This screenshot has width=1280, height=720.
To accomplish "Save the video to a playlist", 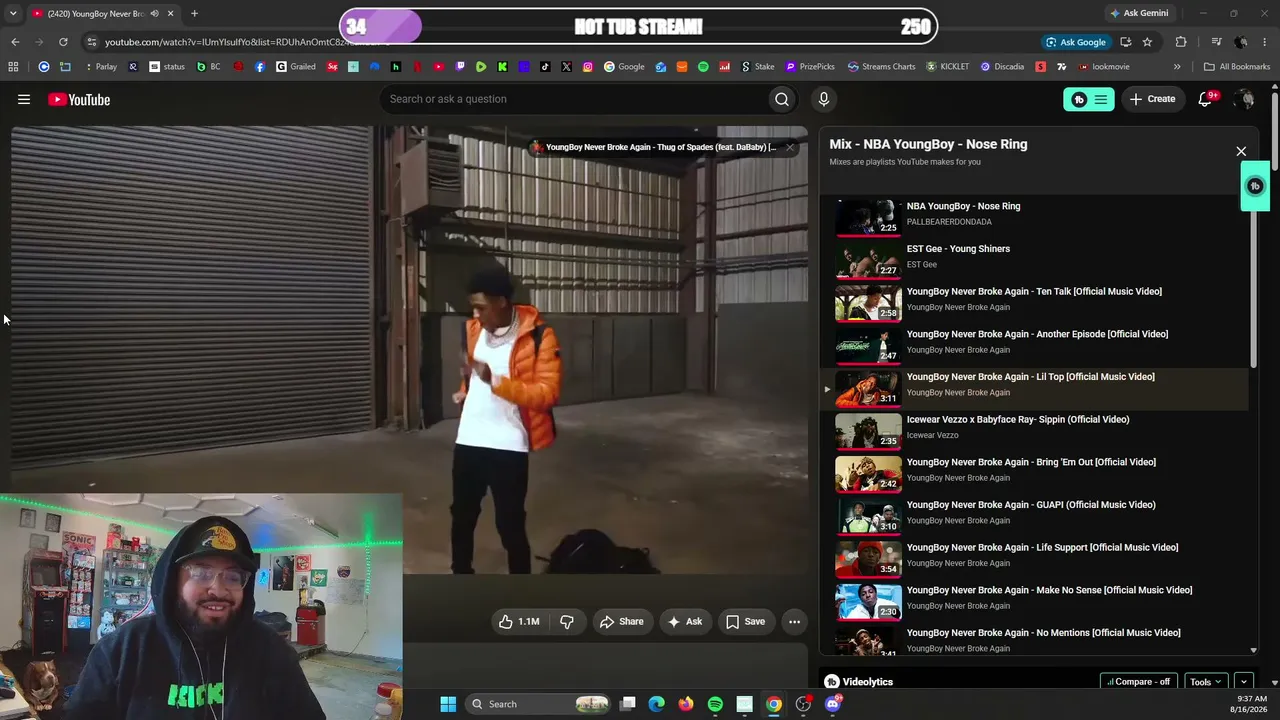I will pos(746,622).
